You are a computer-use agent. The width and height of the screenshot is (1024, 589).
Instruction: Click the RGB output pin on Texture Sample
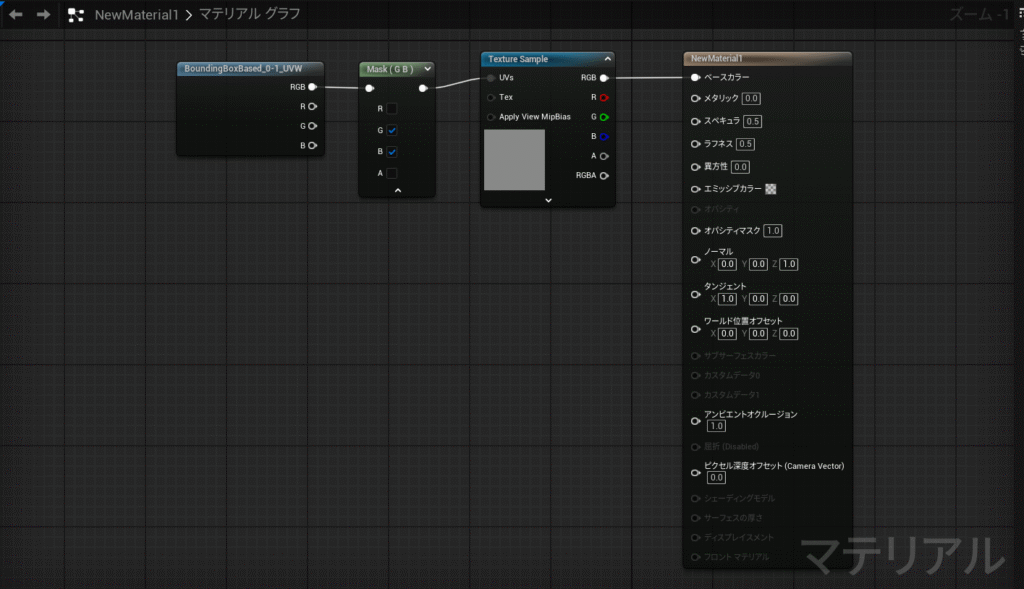click(x=604, y=78)
